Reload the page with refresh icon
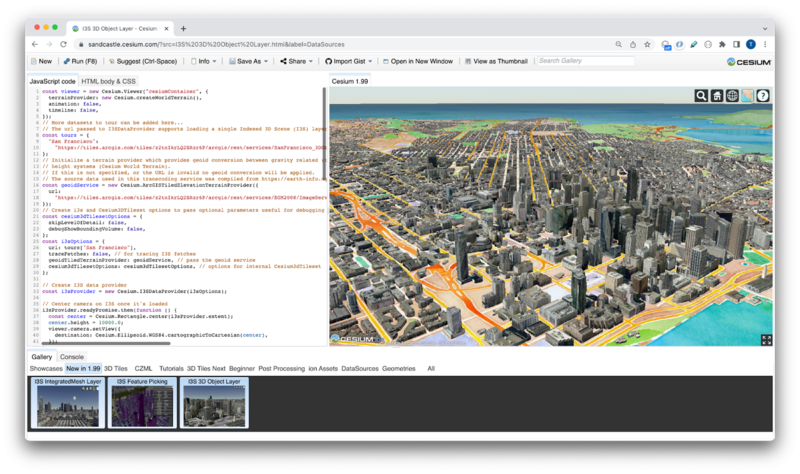 [x=63, y=44]
